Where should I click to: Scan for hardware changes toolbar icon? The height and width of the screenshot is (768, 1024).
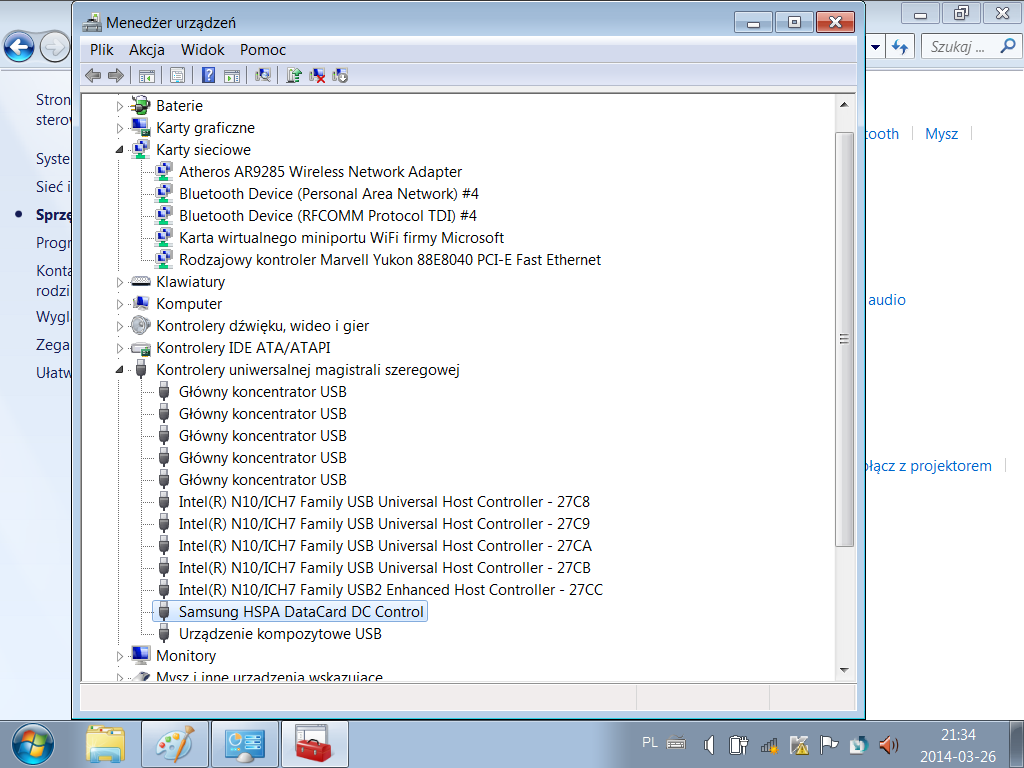[x=263, y=76]
